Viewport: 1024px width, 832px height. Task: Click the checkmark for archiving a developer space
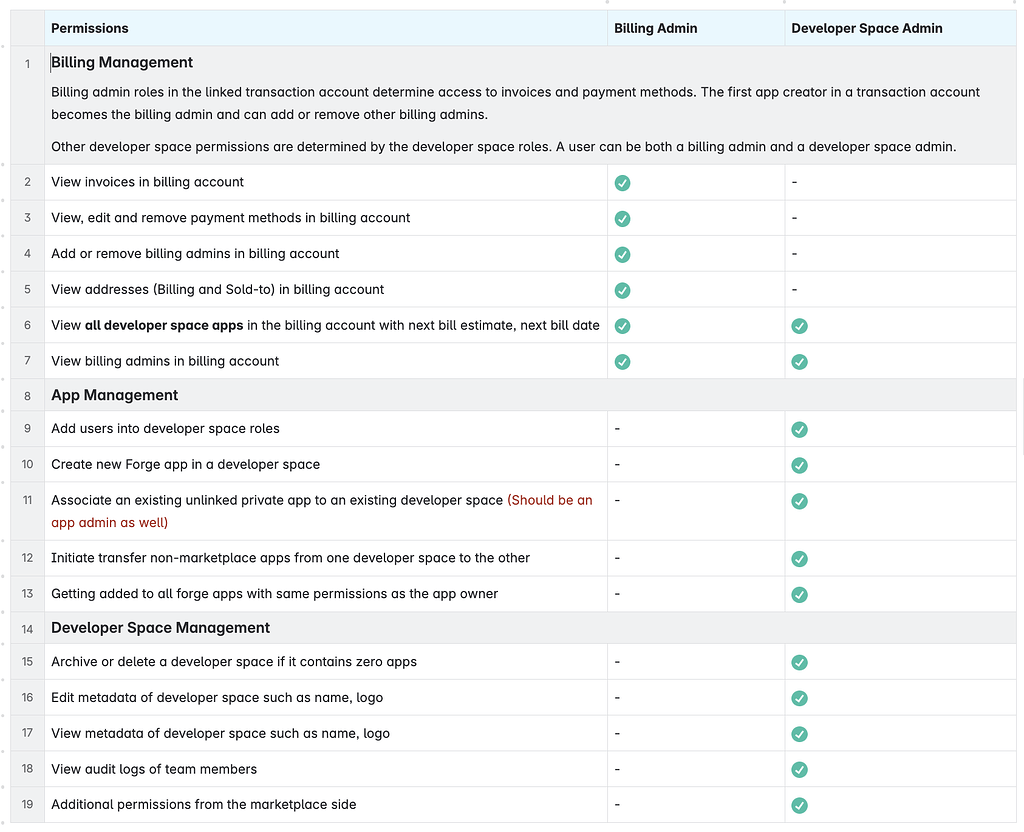tap(799, 662)
